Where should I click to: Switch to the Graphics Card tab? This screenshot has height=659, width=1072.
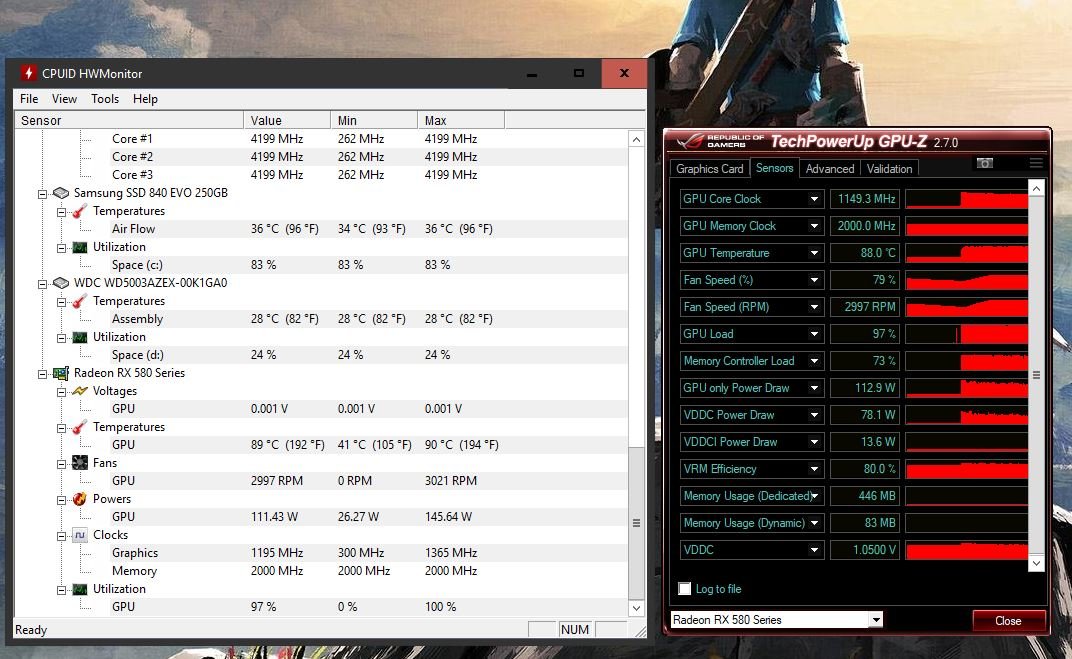click(x=709, y=169)
